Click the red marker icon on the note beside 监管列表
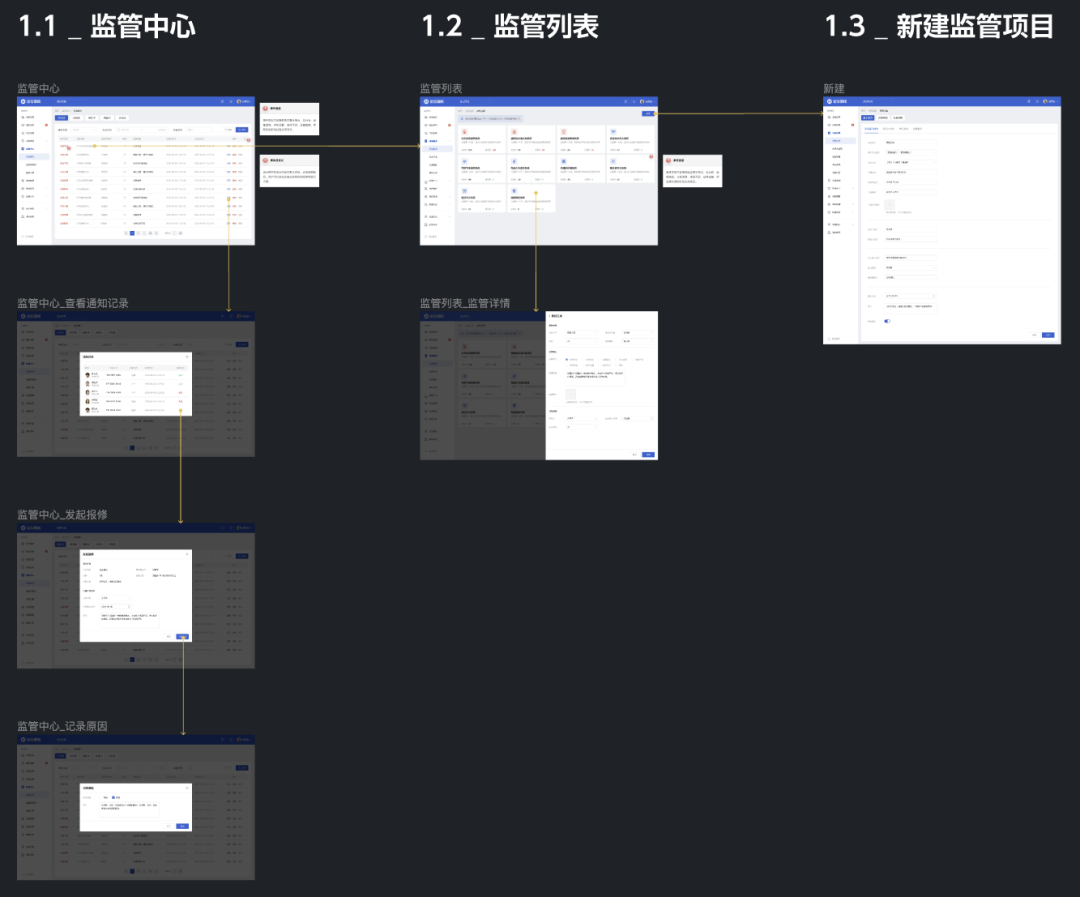This screenshot has height=897, width=1080. coord(669,160)
